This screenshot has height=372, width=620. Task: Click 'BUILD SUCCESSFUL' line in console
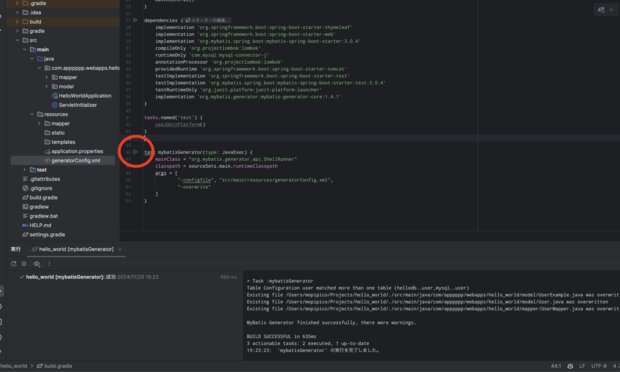[x=282, y=336]
